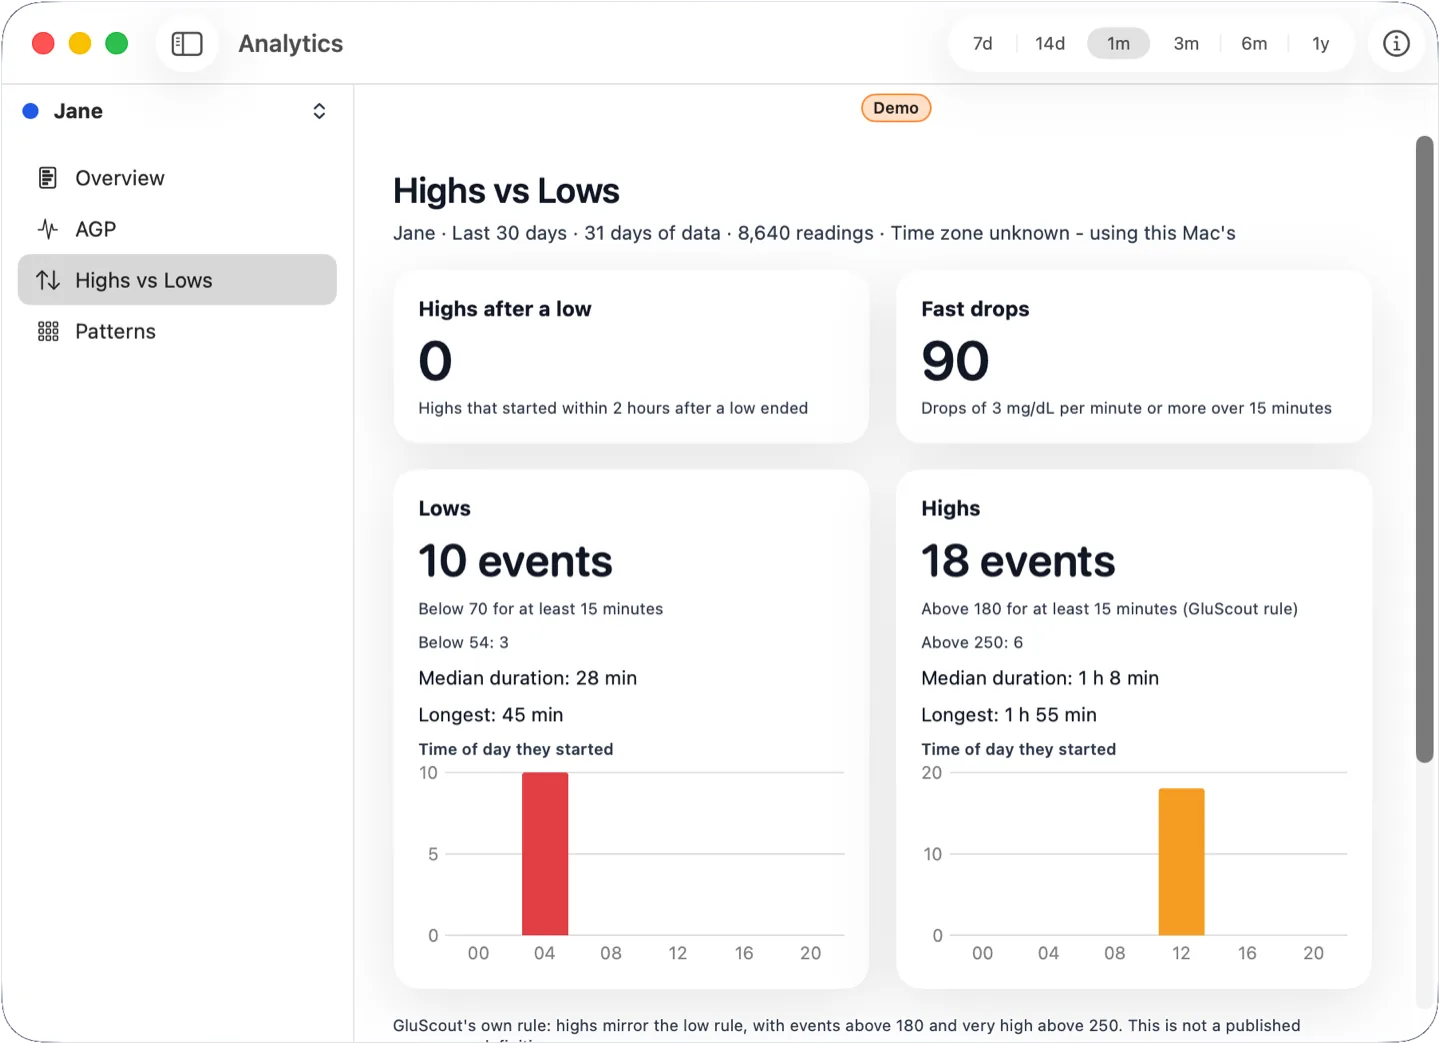This screenshot has width=1440, height=1044.
Task: Click 'Median duration: 1 h 8 min' text
Action: tap(1040, 678)
